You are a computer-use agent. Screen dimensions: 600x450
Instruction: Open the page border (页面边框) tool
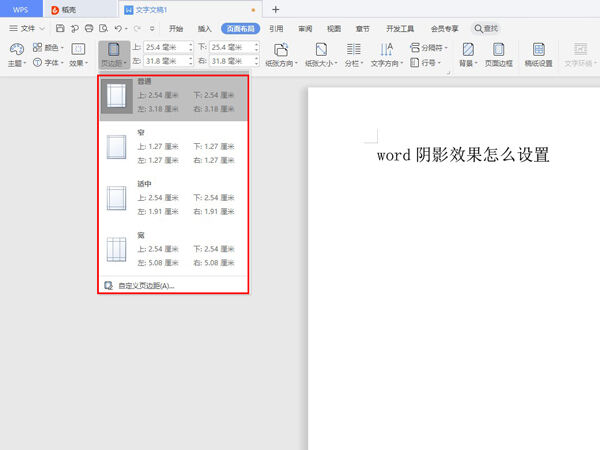pyautogui.click(x=497, y=49)
